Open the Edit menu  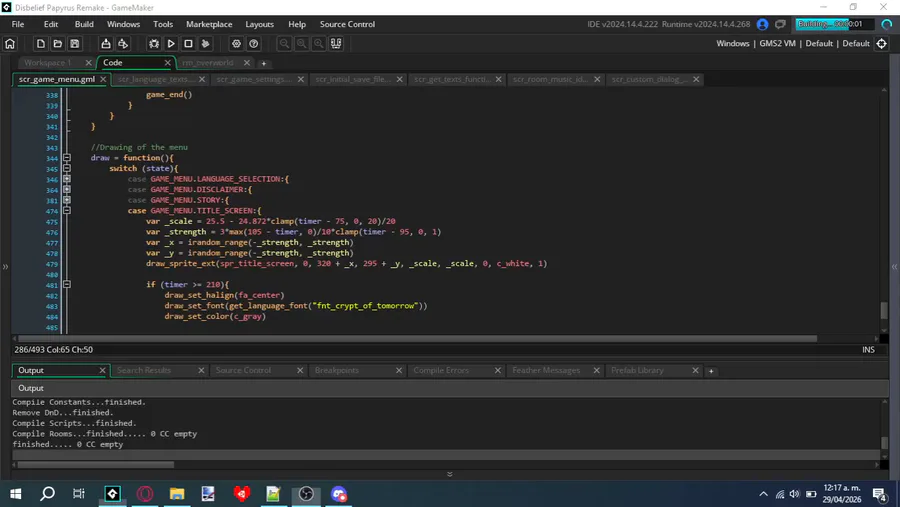click(51, 24)
